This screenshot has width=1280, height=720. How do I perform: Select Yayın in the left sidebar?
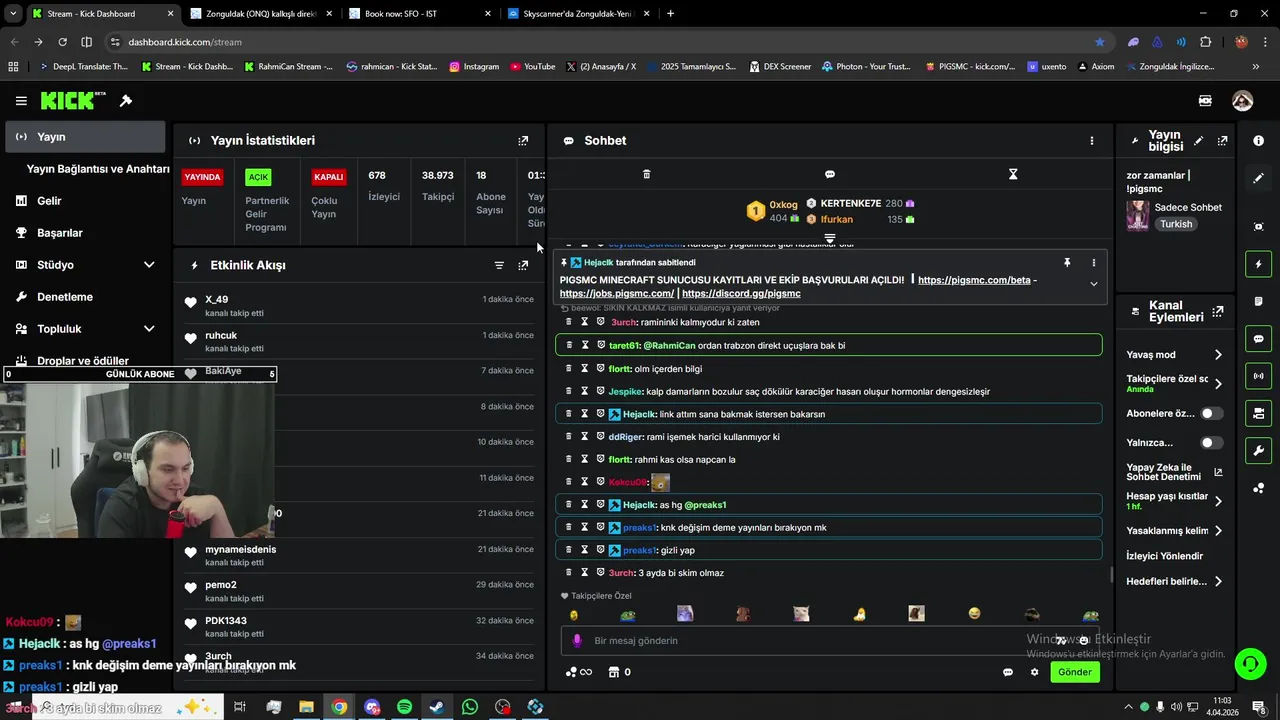(84, 137)
